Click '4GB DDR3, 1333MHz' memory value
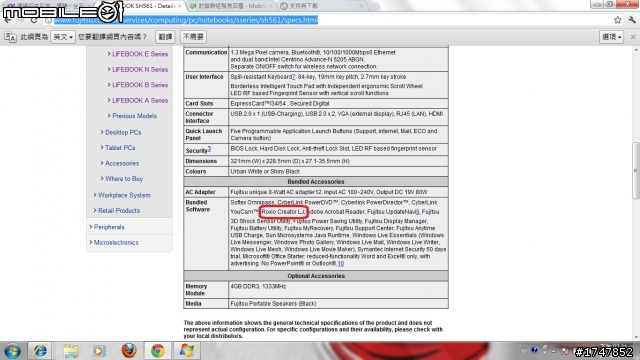Viewport: 640px width, 360px height. pos(258,287)
